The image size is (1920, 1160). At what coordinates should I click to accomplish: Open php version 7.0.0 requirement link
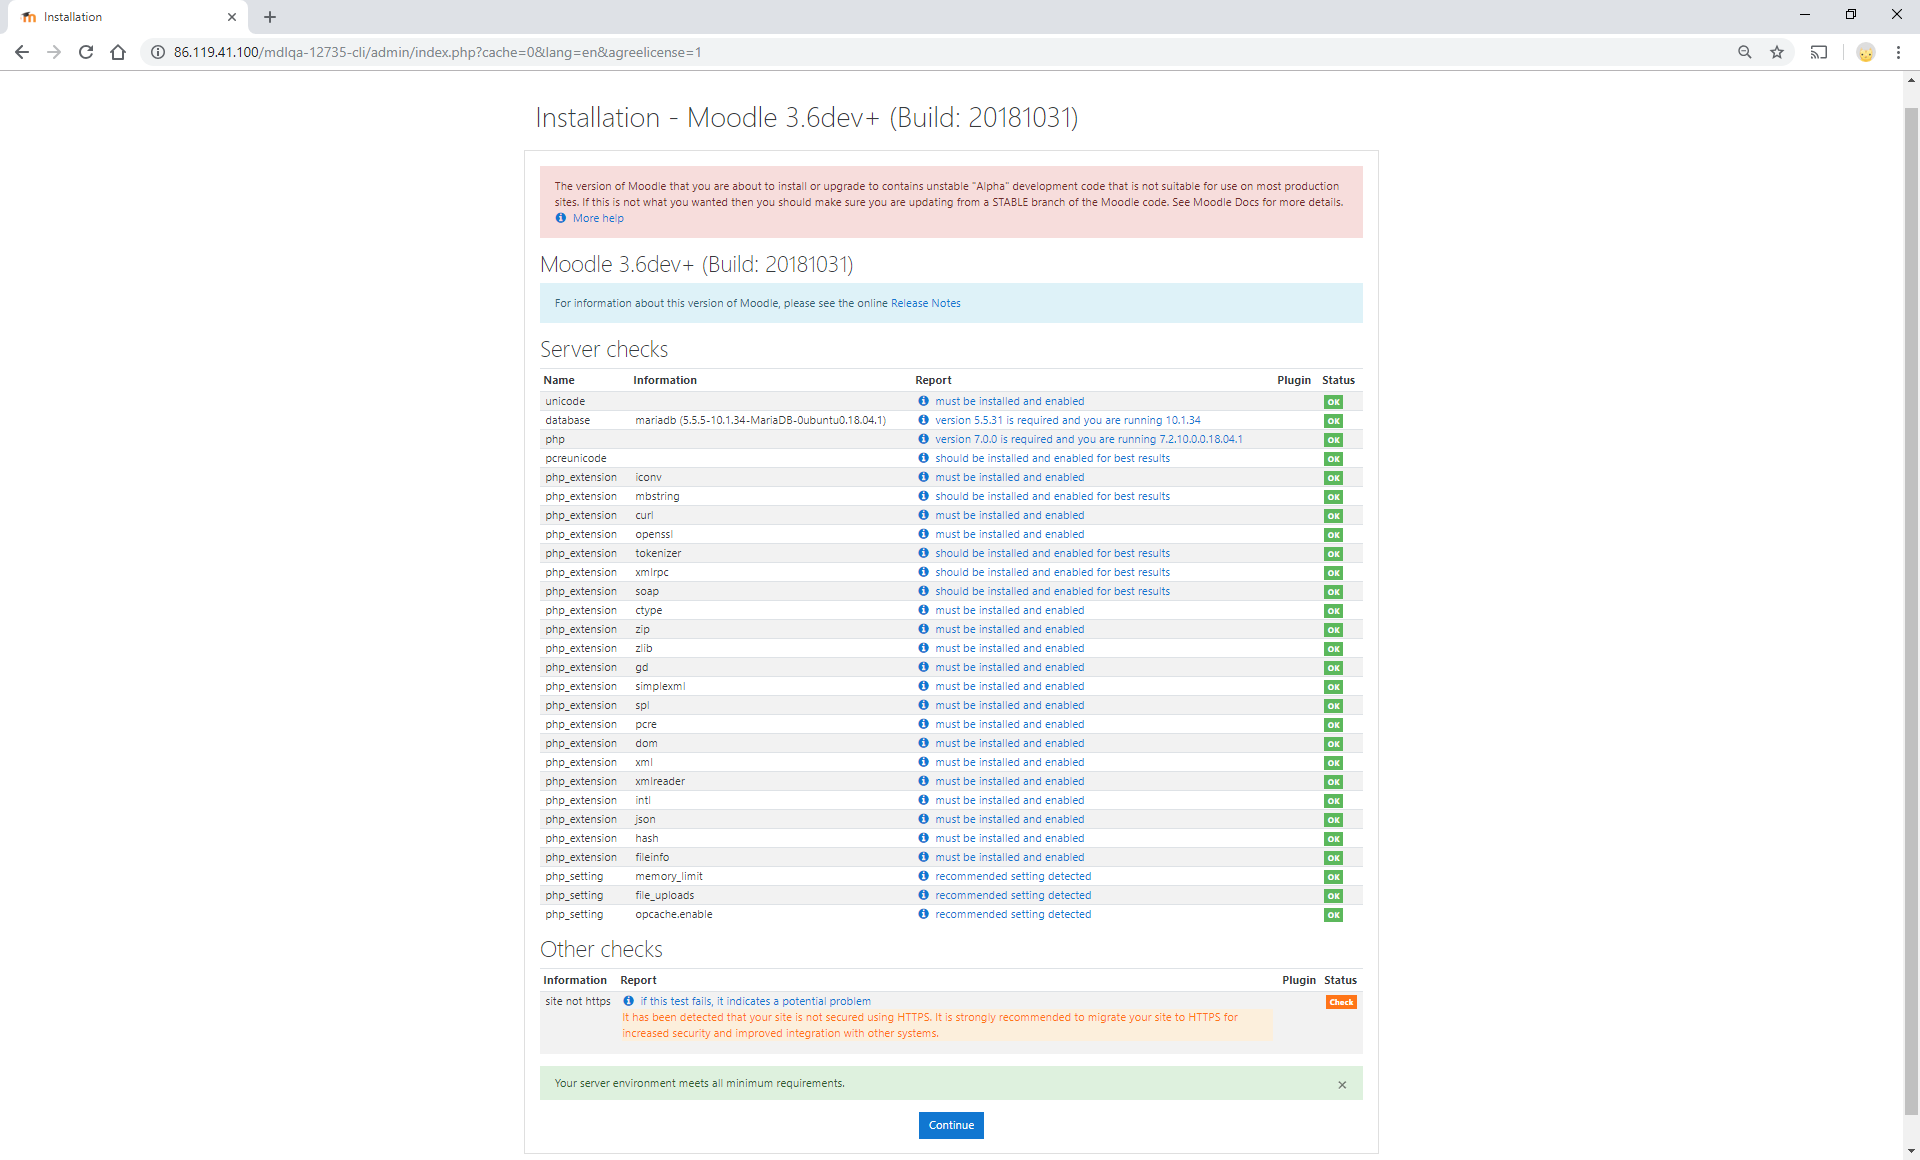point(1088,439)
